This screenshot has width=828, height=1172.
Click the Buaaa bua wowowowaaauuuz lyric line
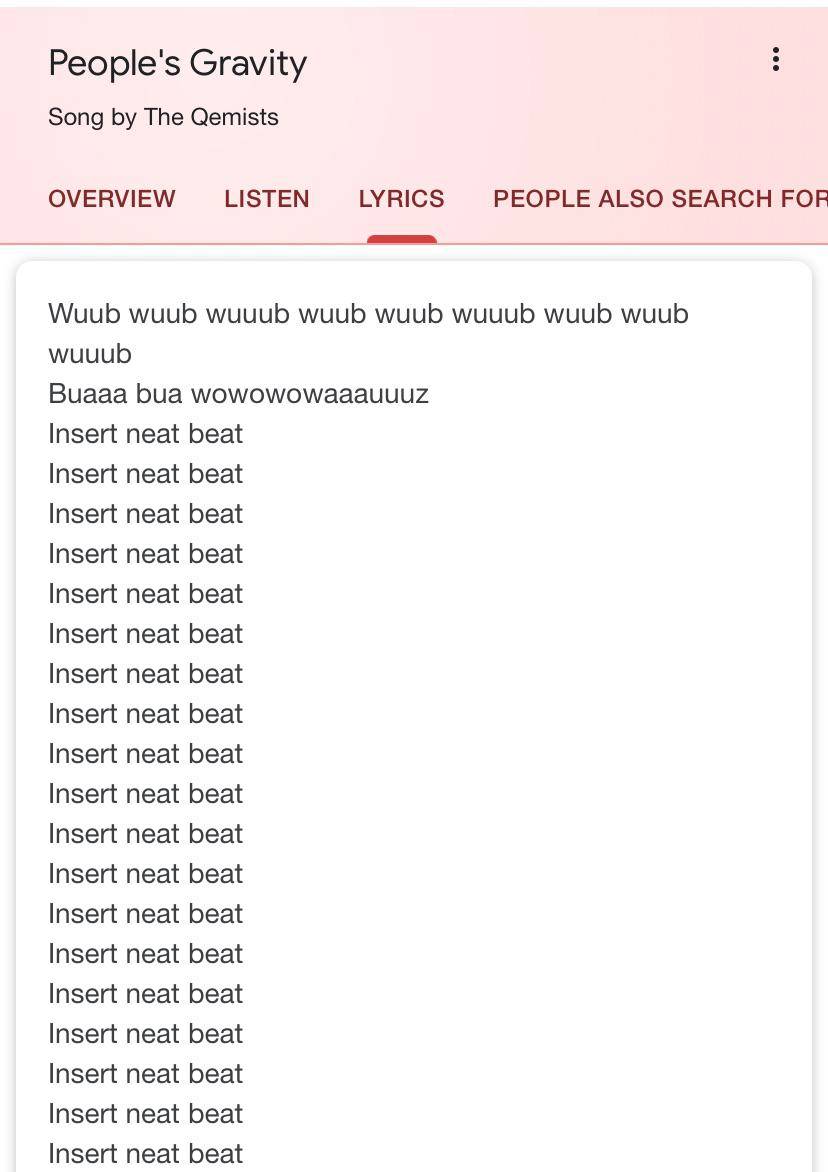click(x=238, y=394)
